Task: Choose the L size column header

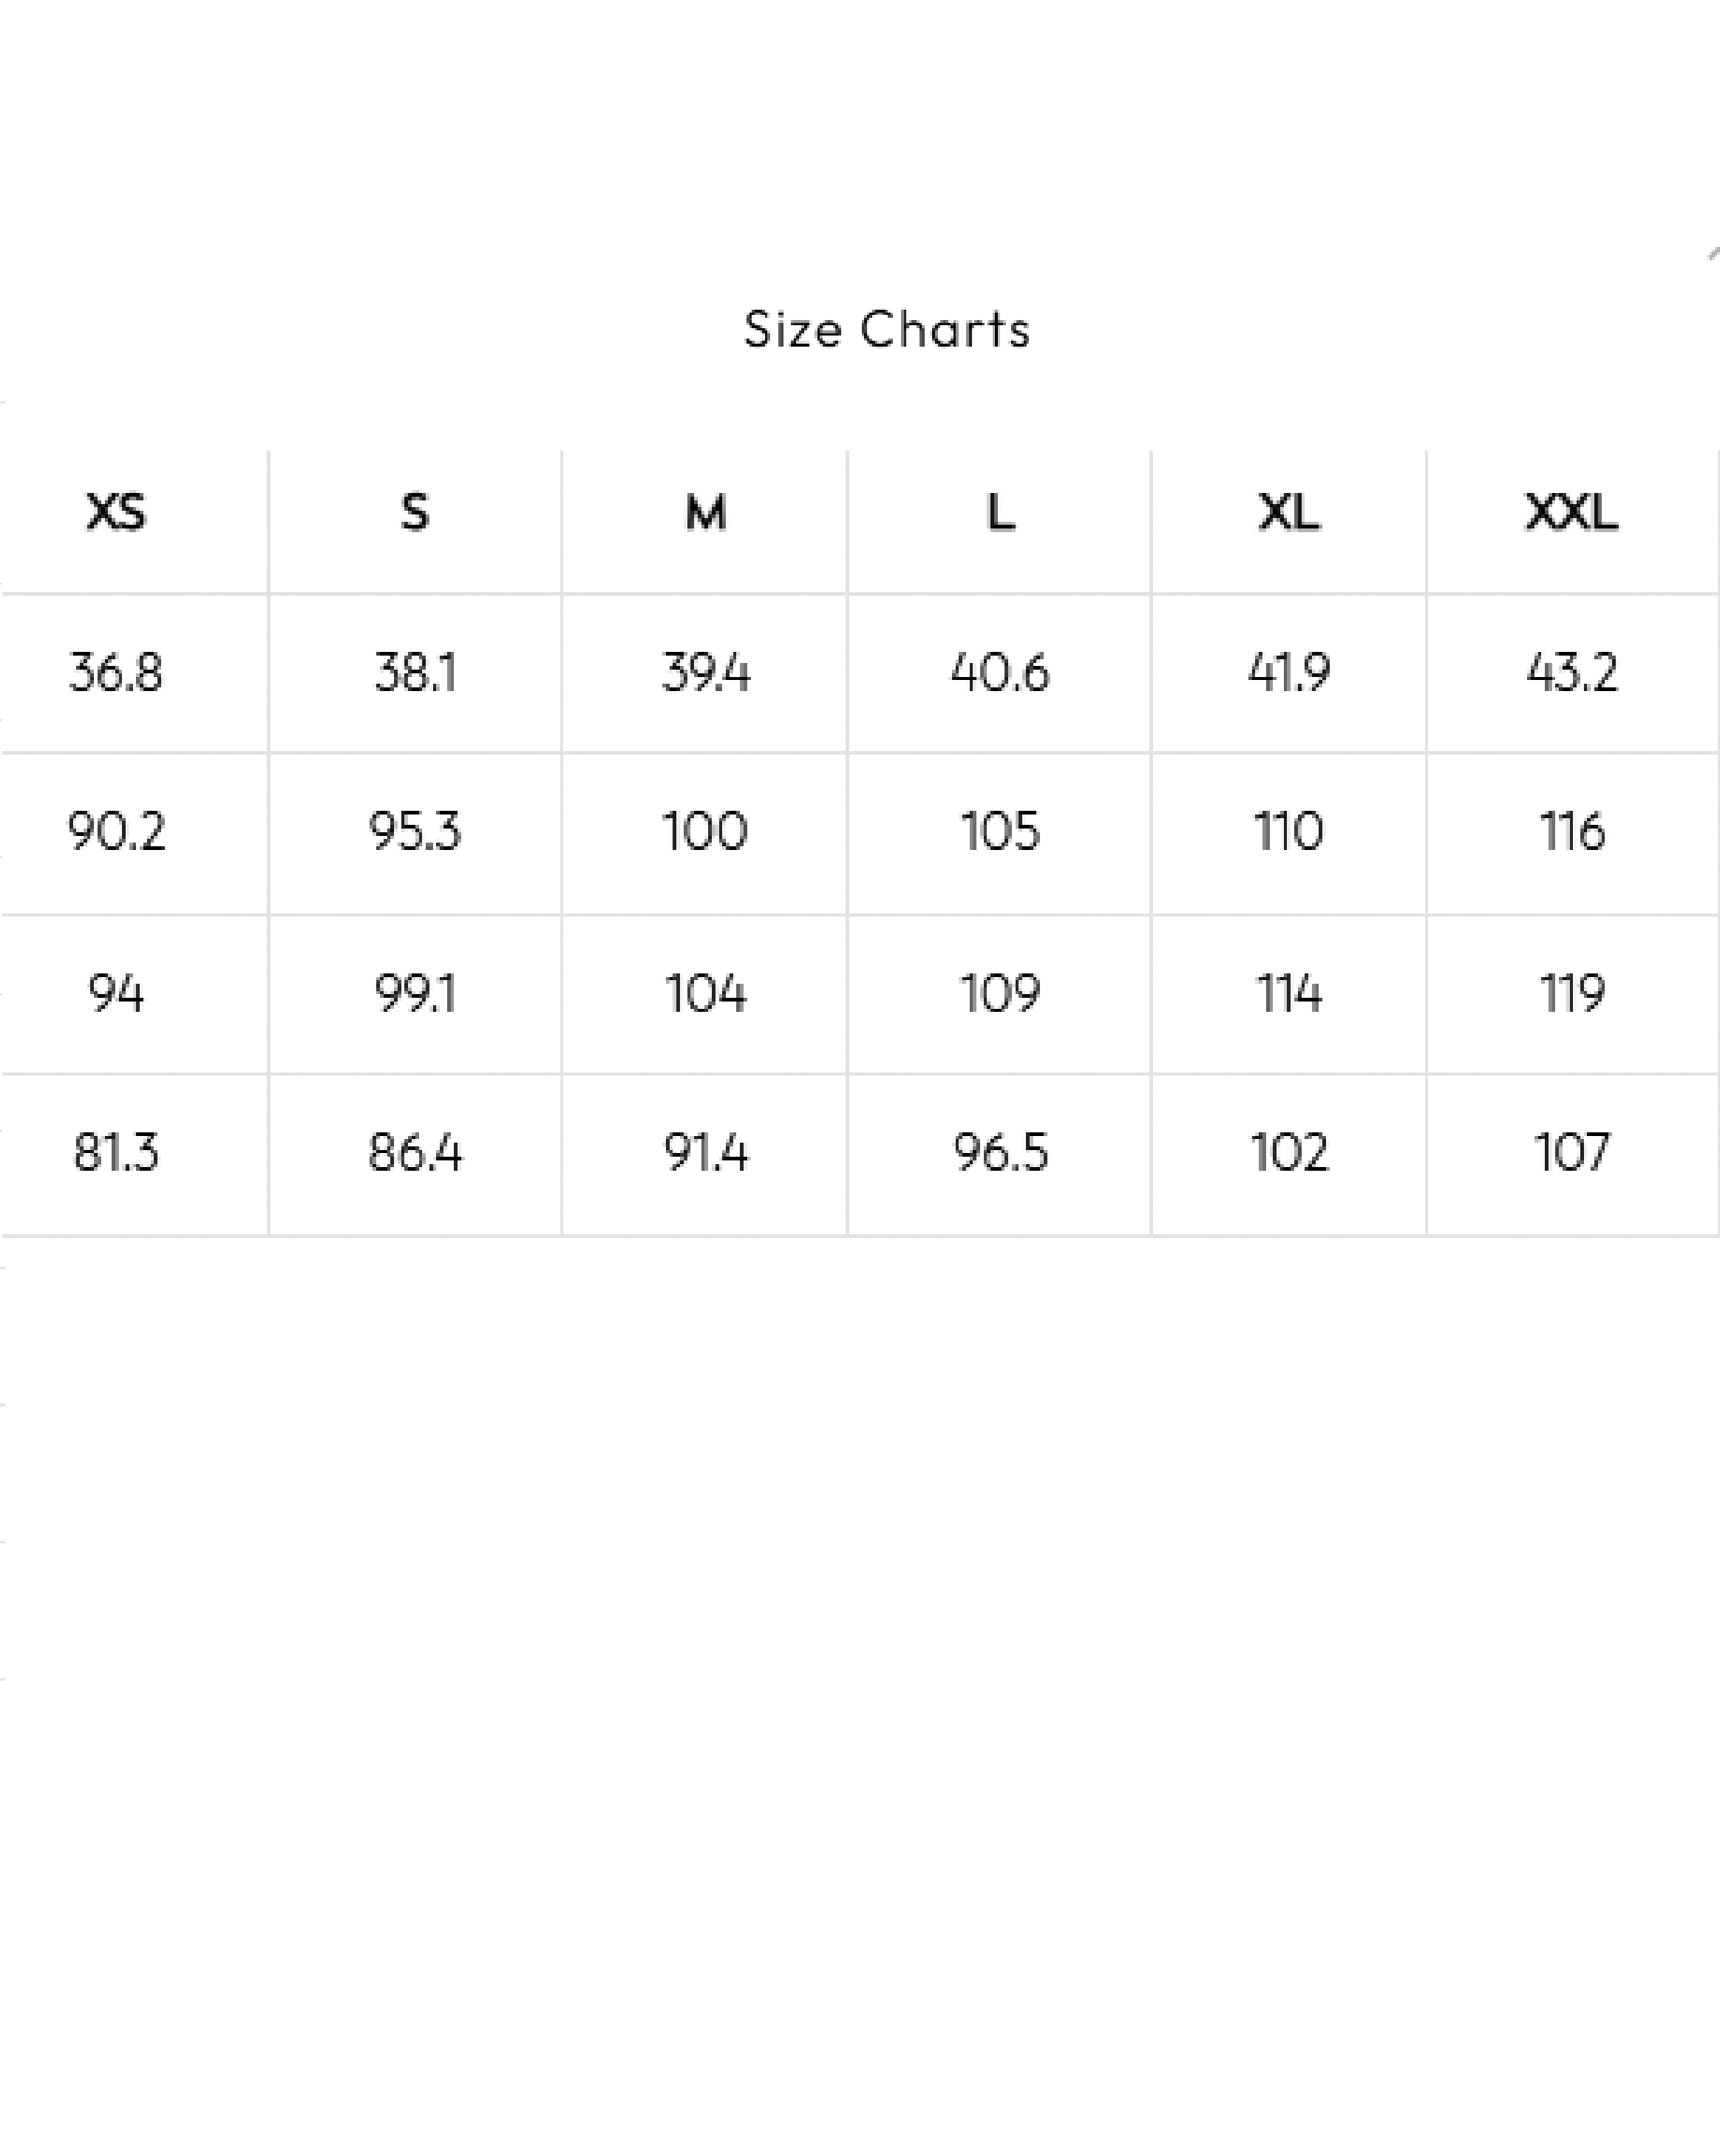Action: (x=1000, y=513)
